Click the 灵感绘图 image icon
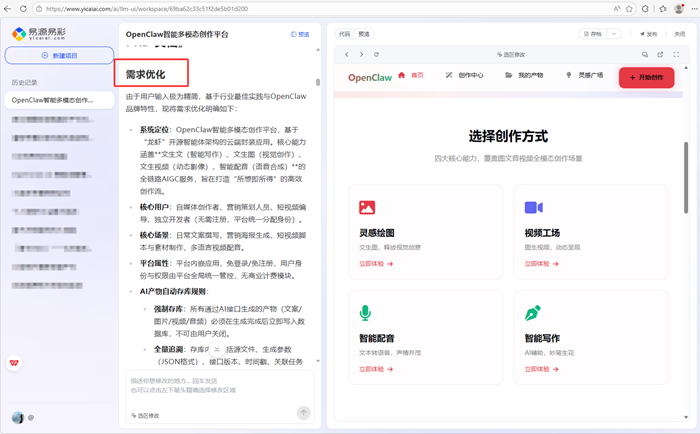This screenshot has height=434, width=700. pos(367,208)
